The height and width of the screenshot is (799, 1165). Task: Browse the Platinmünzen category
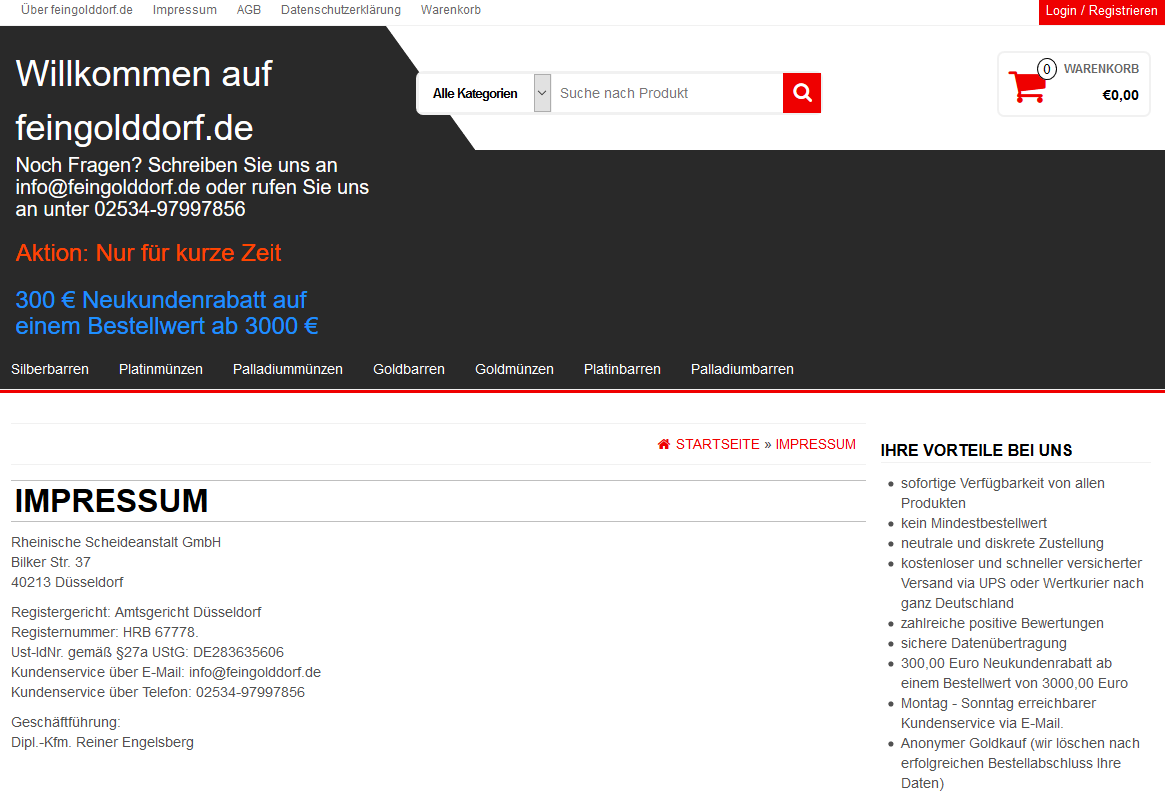point(160,369)
